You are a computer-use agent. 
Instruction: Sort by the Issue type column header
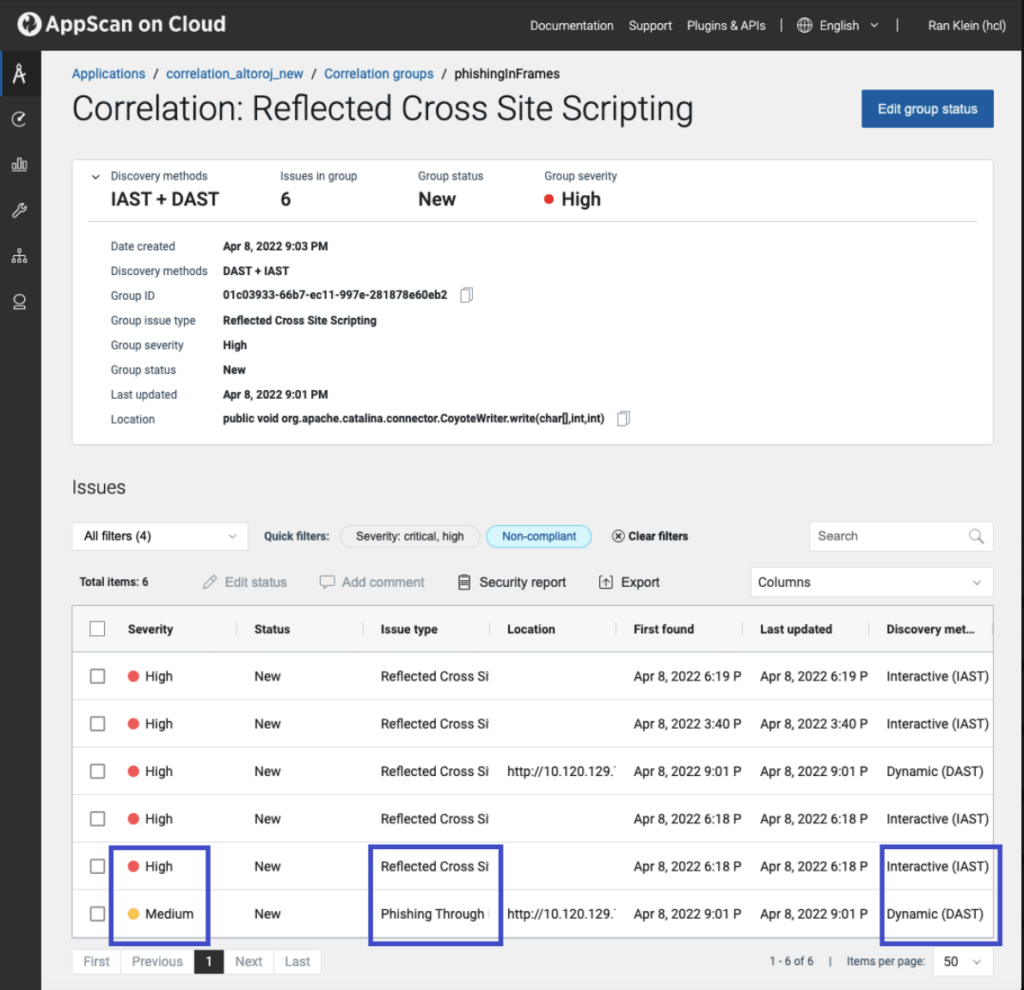[409, 629]
